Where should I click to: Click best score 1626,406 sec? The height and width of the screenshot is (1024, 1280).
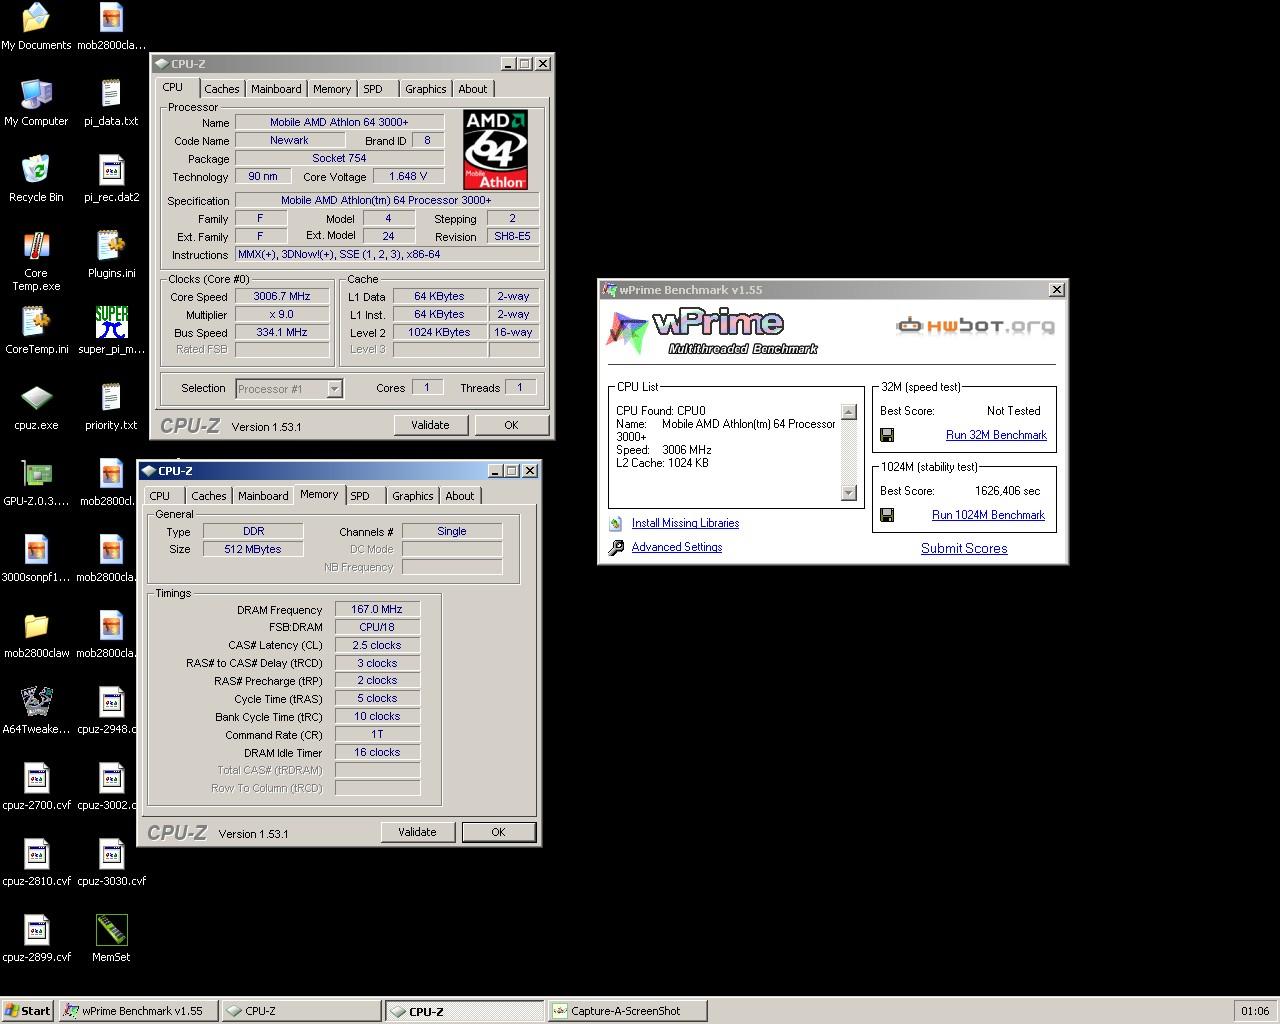[1007, 491]
